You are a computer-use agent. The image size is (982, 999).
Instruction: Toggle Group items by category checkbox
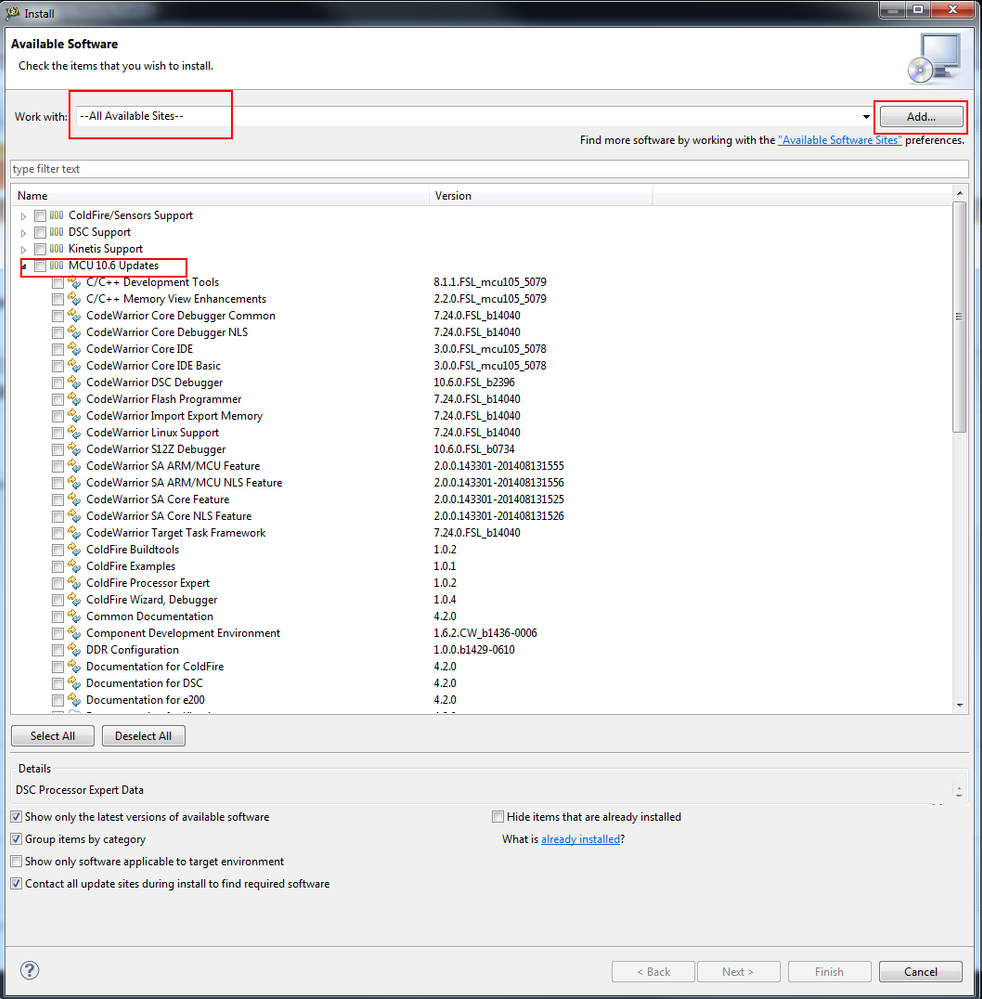click(x=17, y=839)
